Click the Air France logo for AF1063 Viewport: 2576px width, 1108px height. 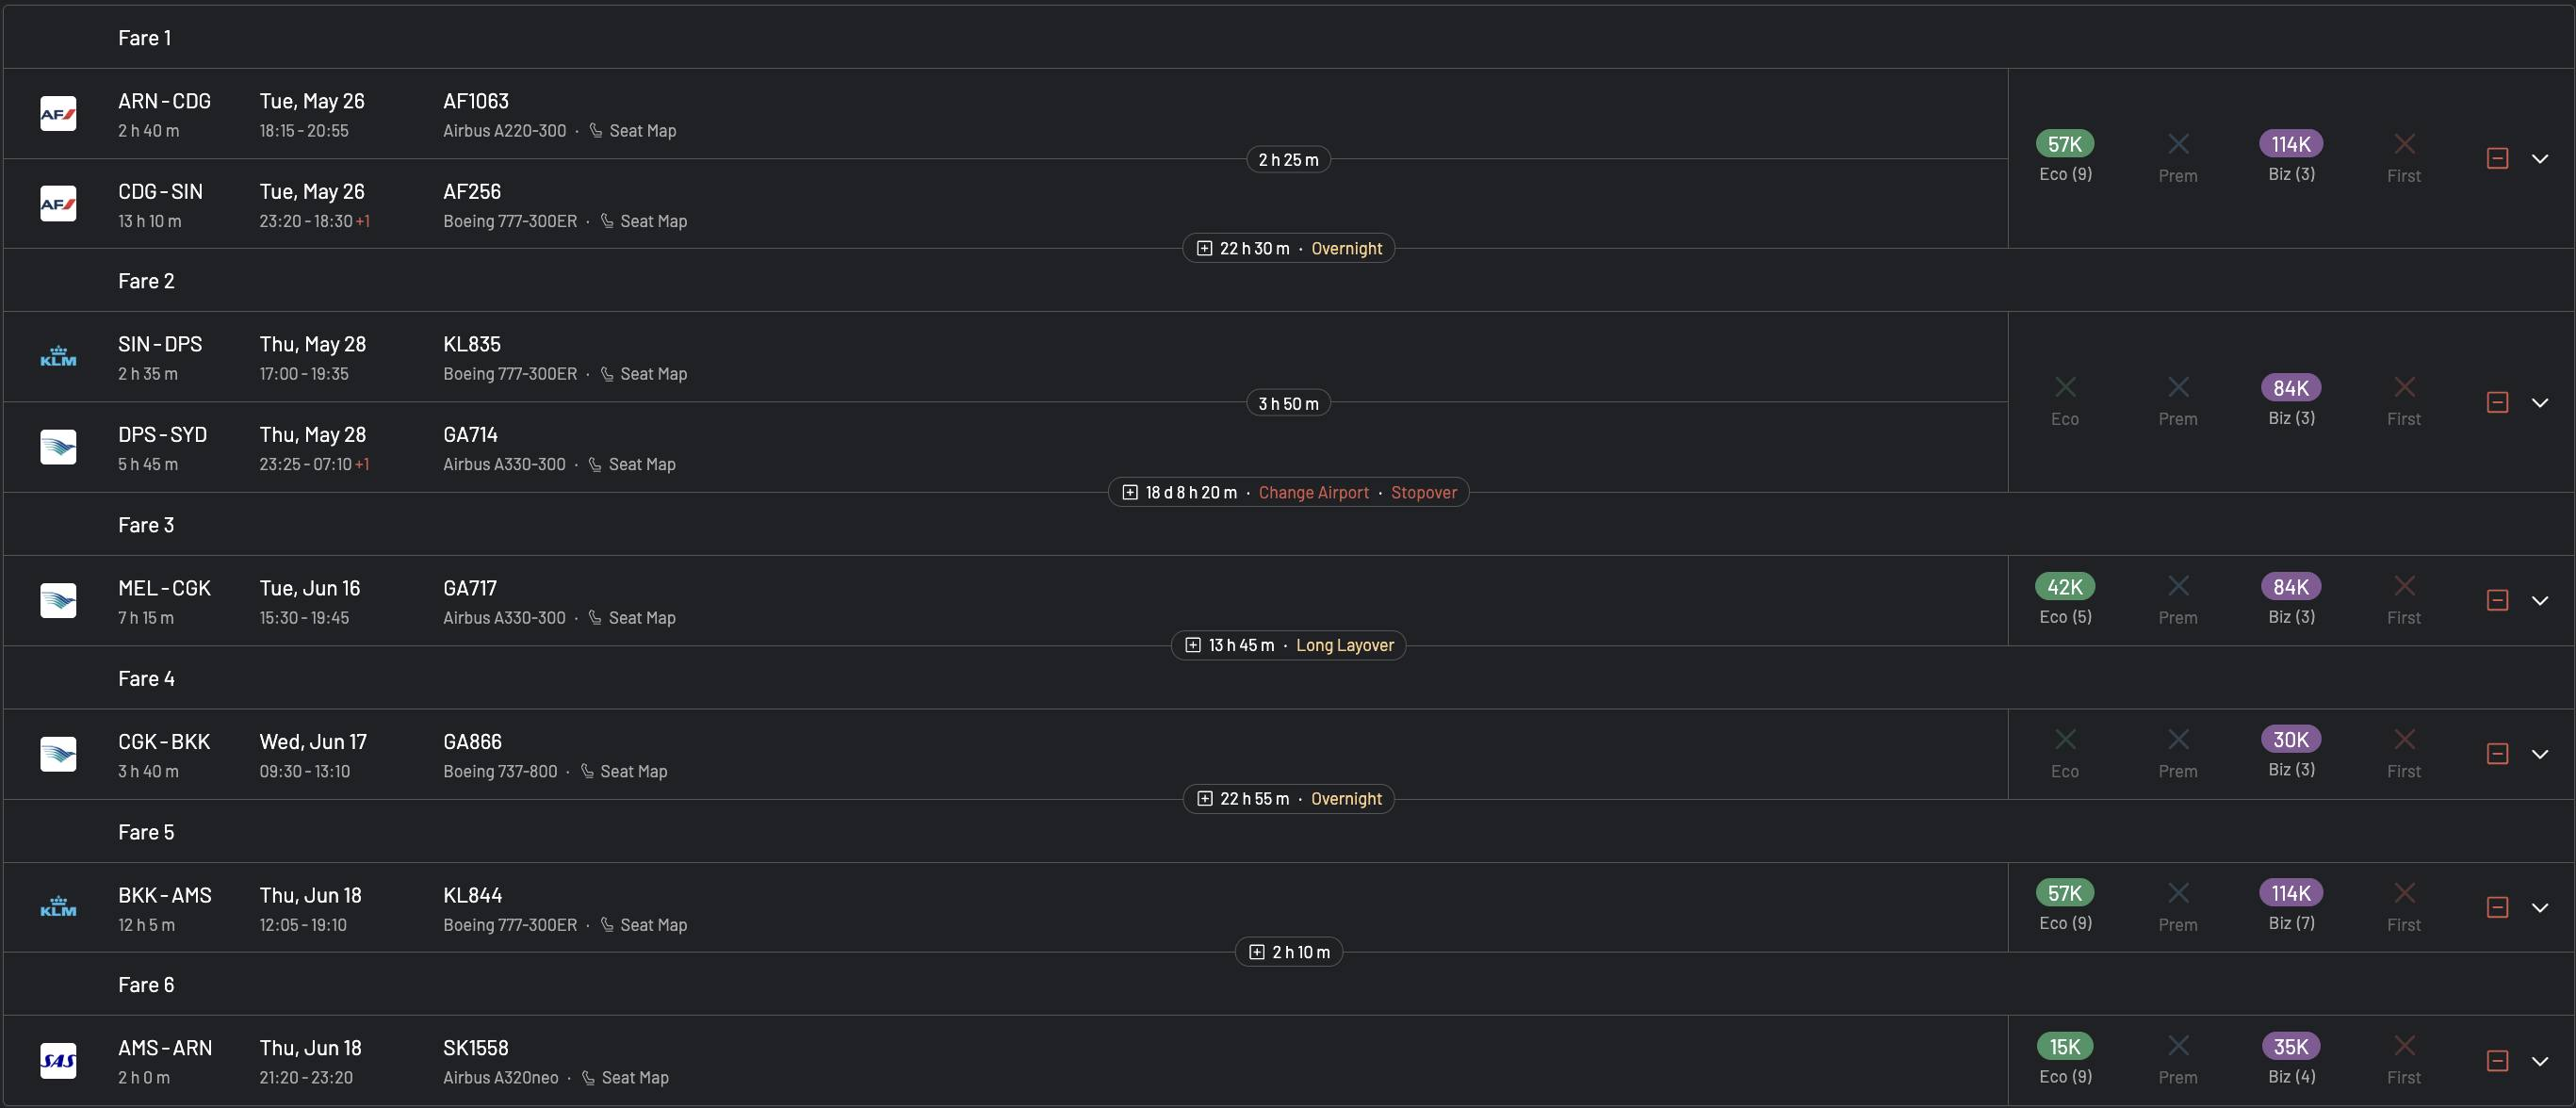pyautogui.click(x=58, y=114)
